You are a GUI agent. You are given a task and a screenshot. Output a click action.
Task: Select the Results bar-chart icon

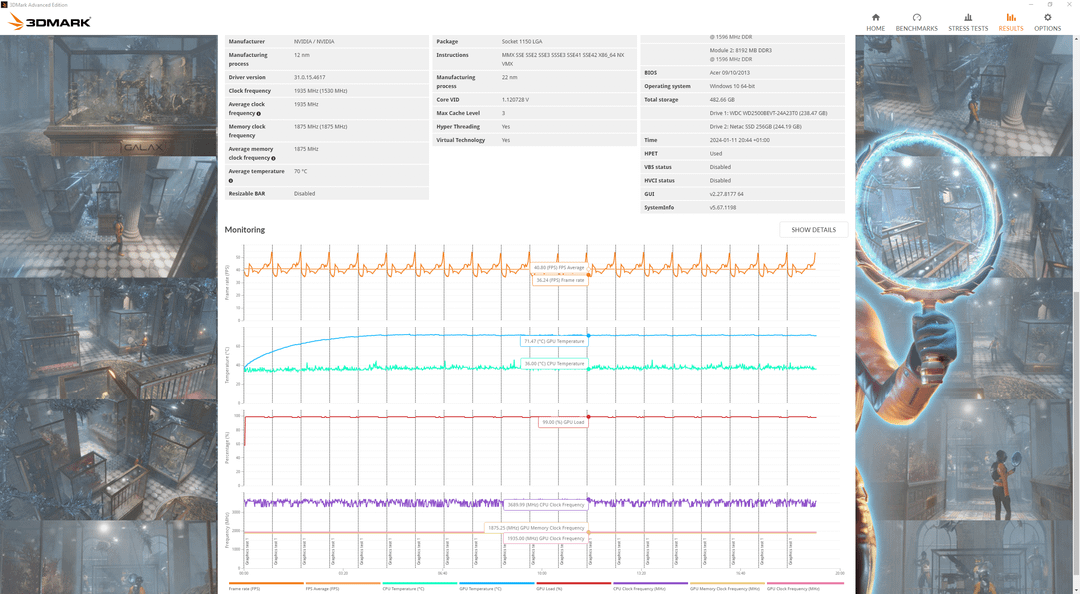click(x=1010, y=17)
